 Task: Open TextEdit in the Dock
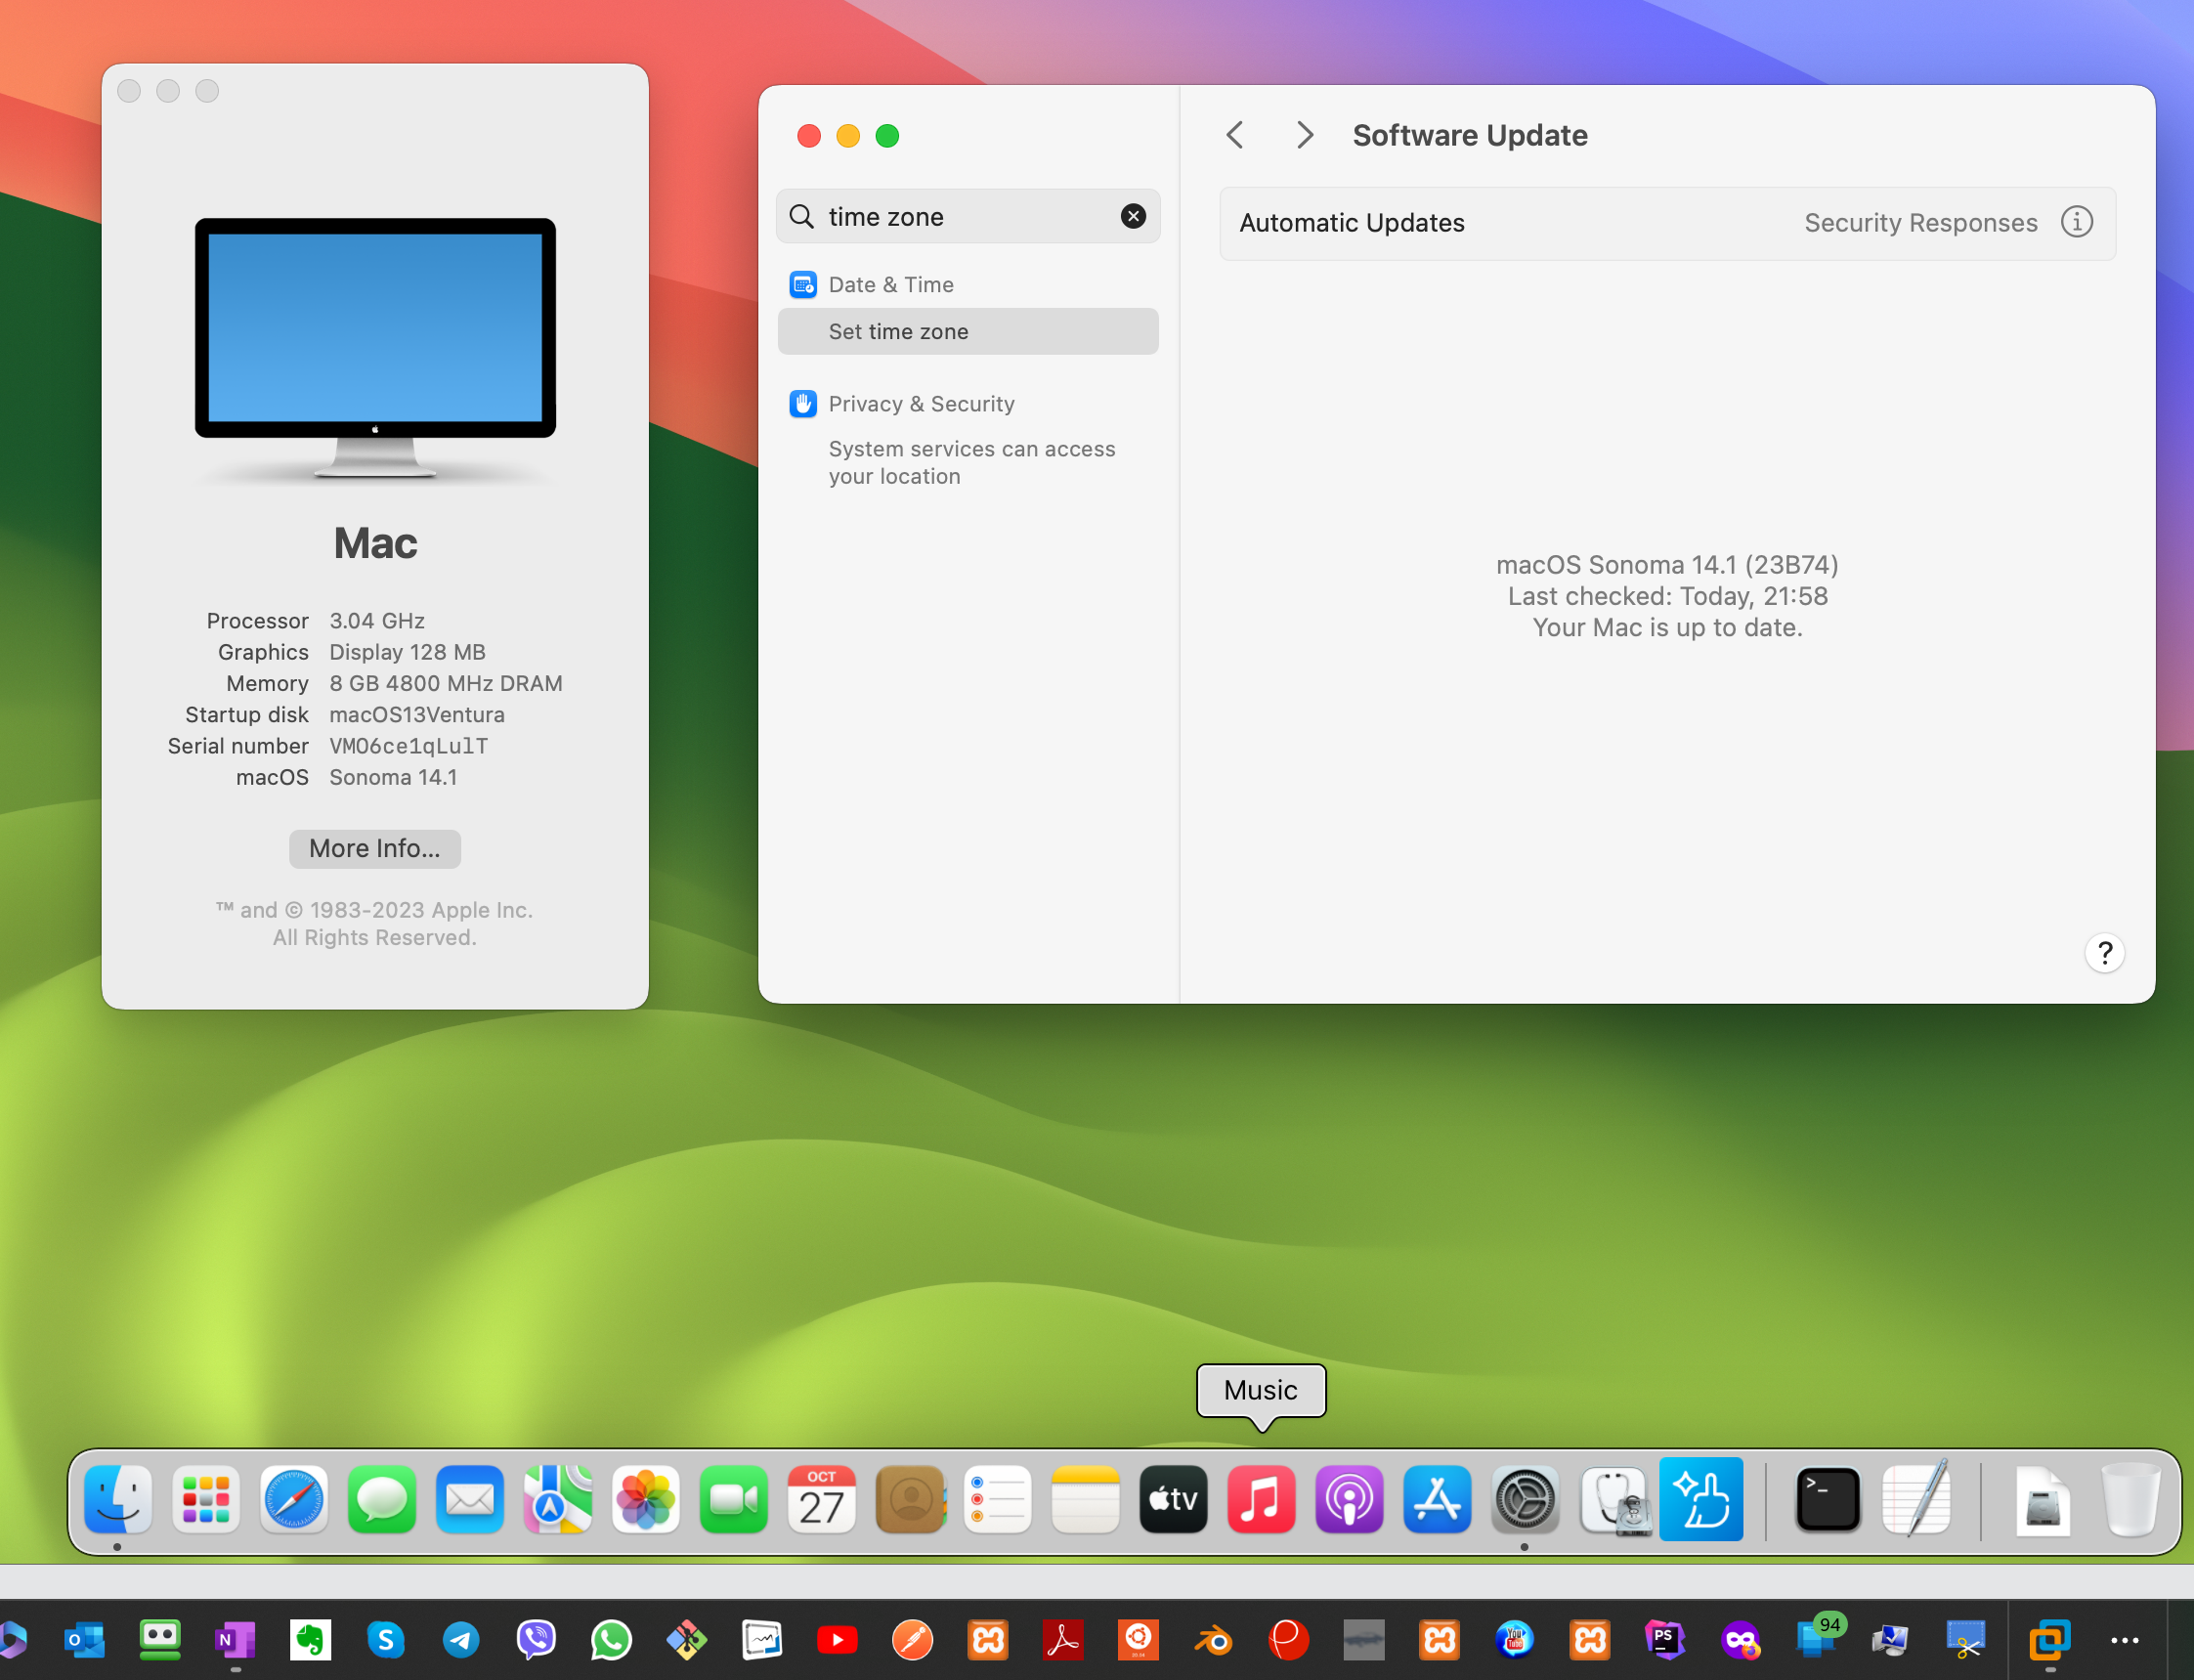1916,1499
